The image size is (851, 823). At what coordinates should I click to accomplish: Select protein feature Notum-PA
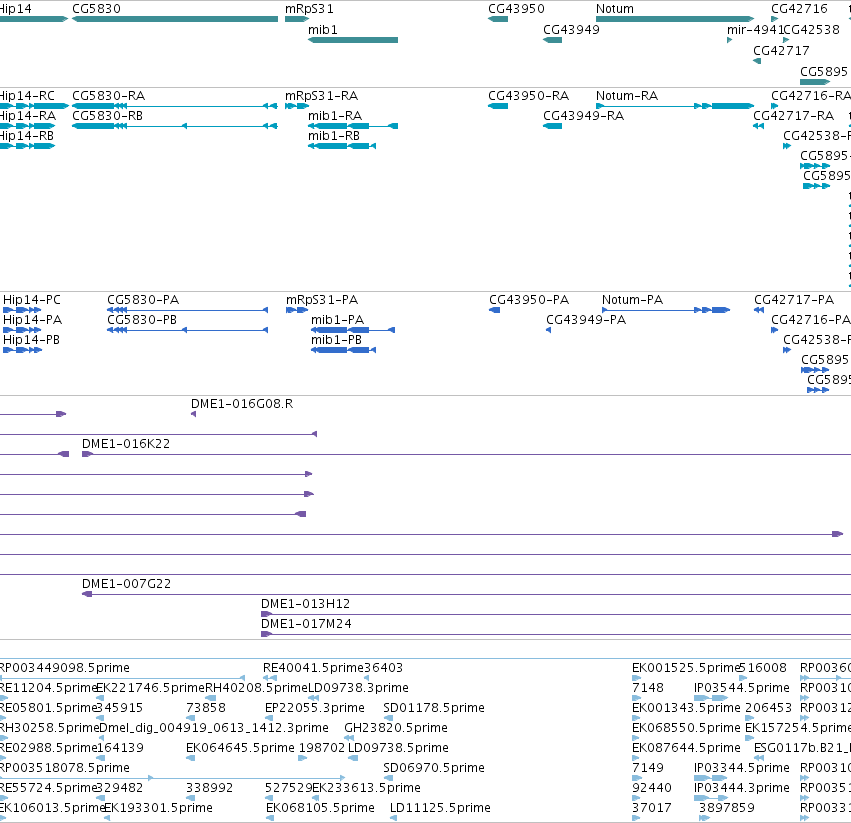(x=666, y=310)
